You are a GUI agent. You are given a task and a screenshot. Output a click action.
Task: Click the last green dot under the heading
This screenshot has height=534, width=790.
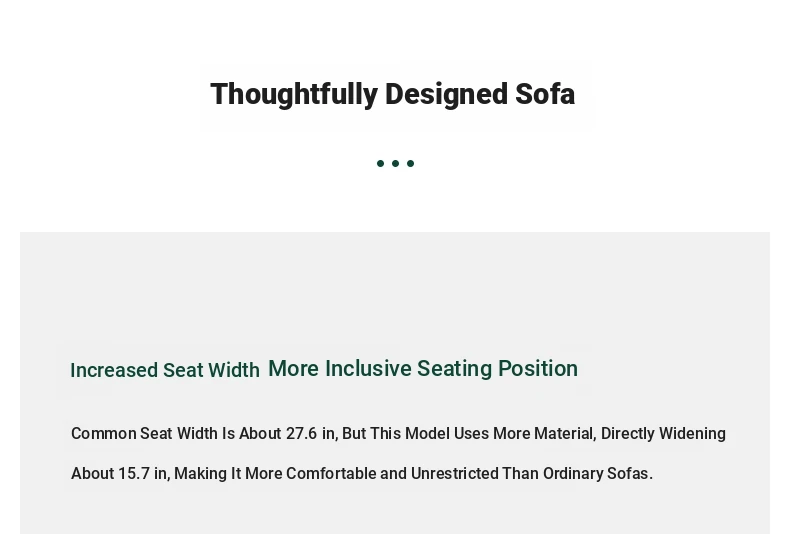pyautogui.click(x=411, y=163)
